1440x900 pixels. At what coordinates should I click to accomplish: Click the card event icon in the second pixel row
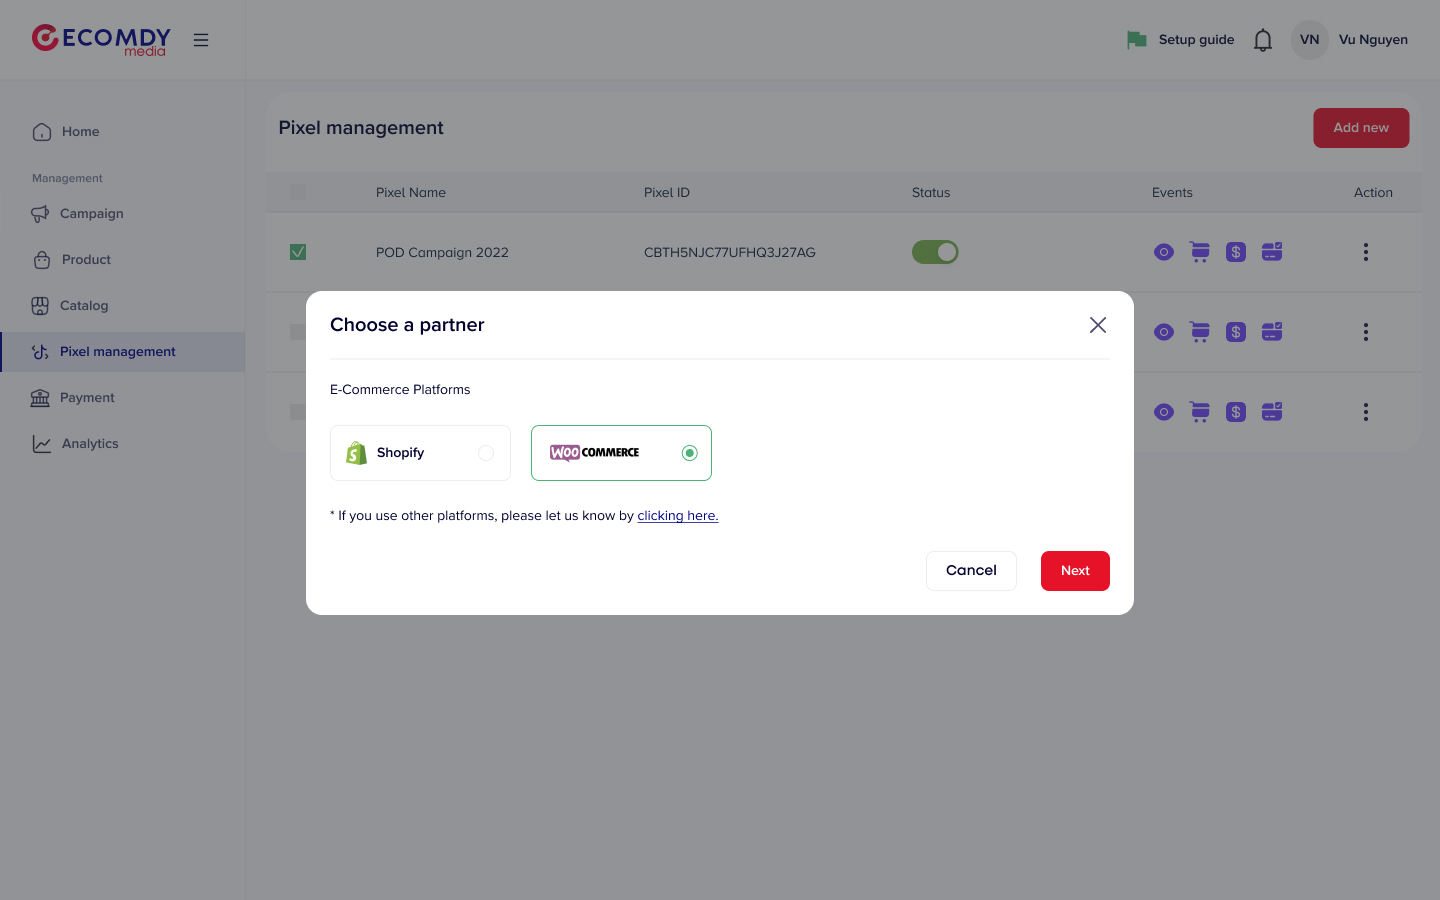[x=1272, y=332]
